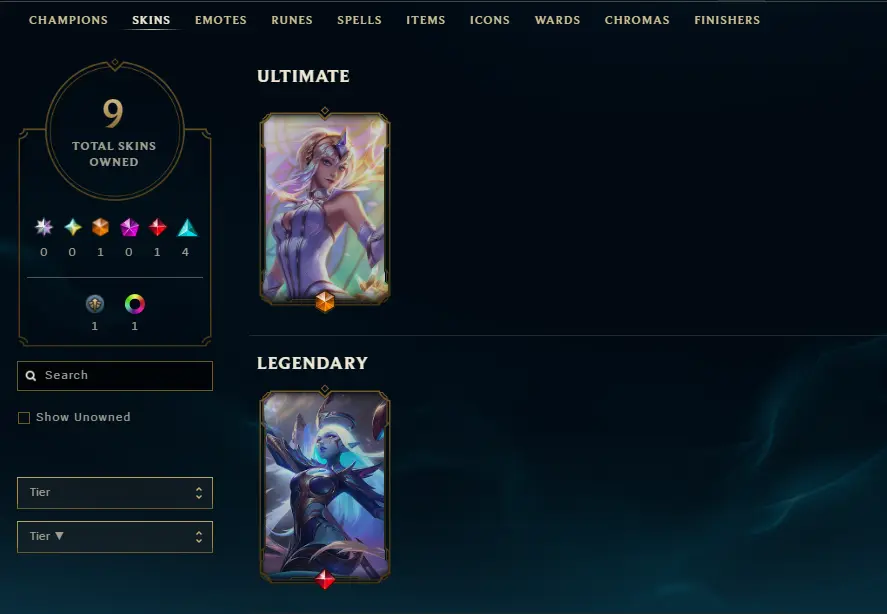Image resolution: width=887 pixels, height=614 pixels.
Task: Click the grey legacy skins emblem icon
Action: (95, 304)
